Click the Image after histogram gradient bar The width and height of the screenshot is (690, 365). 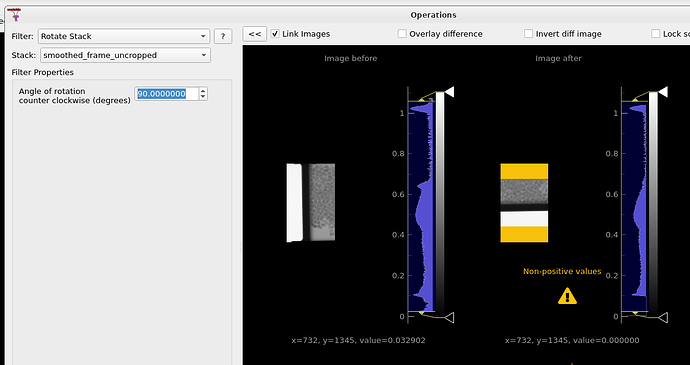[653, 204]
